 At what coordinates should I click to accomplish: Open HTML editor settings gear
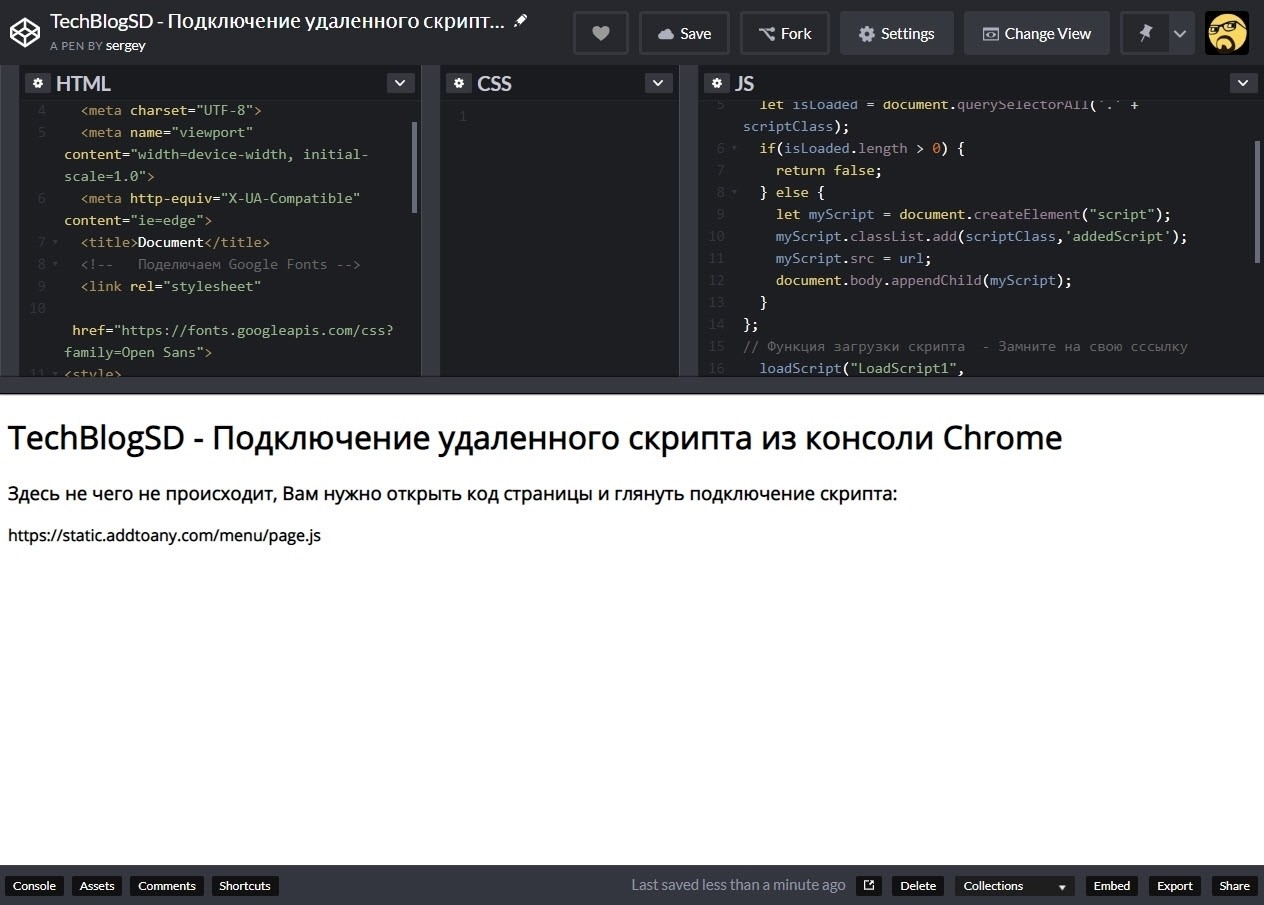point(38,83)
